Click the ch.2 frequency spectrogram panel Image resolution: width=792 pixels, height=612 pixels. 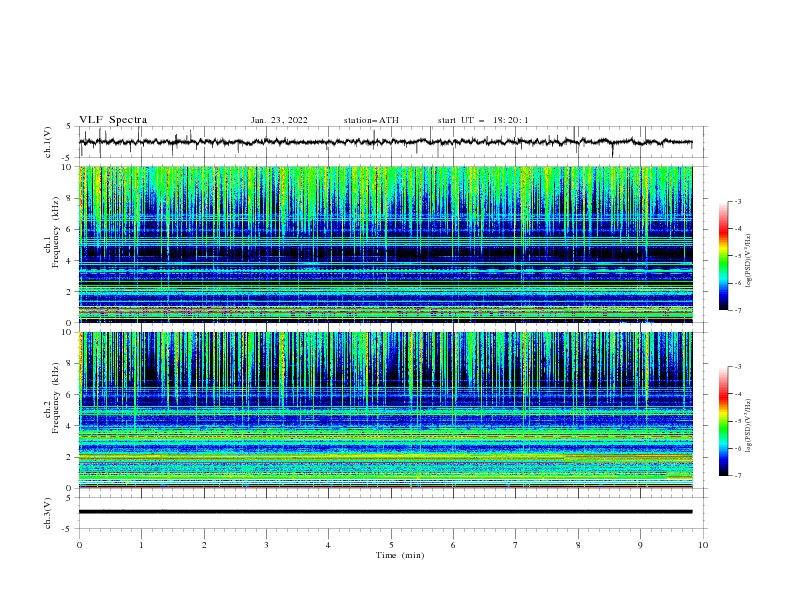(385, 410)
